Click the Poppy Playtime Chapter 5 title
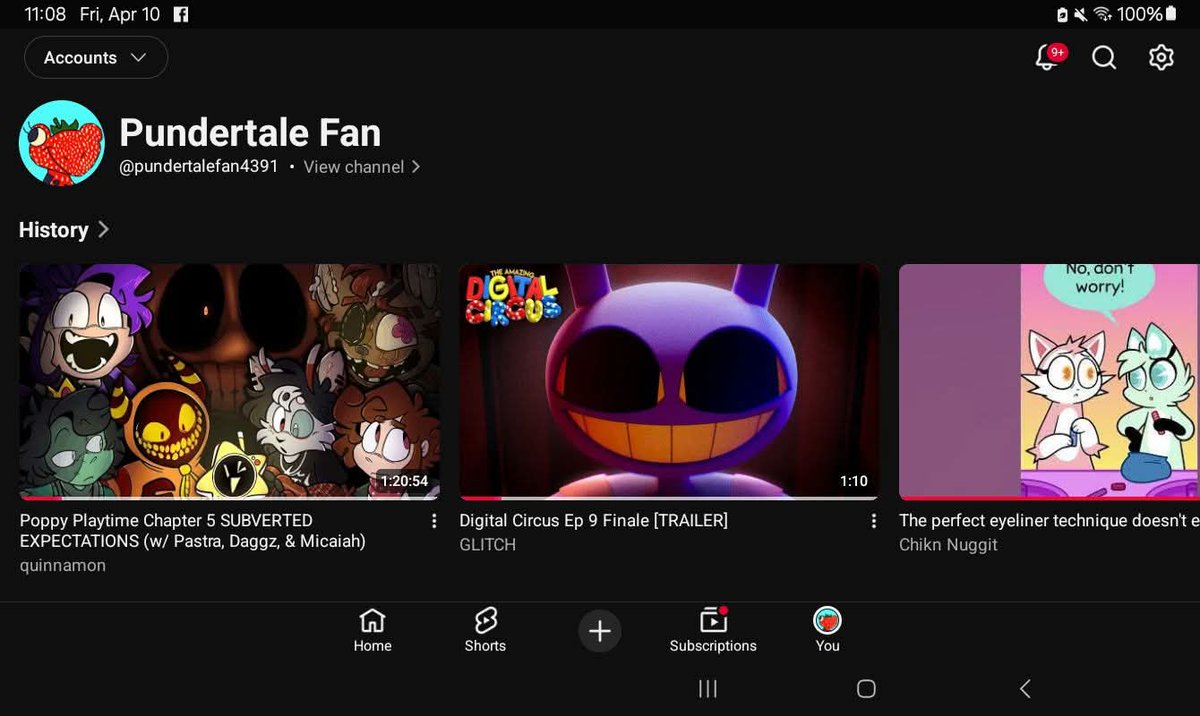The image size is (1200, 716). click(193, 531)
